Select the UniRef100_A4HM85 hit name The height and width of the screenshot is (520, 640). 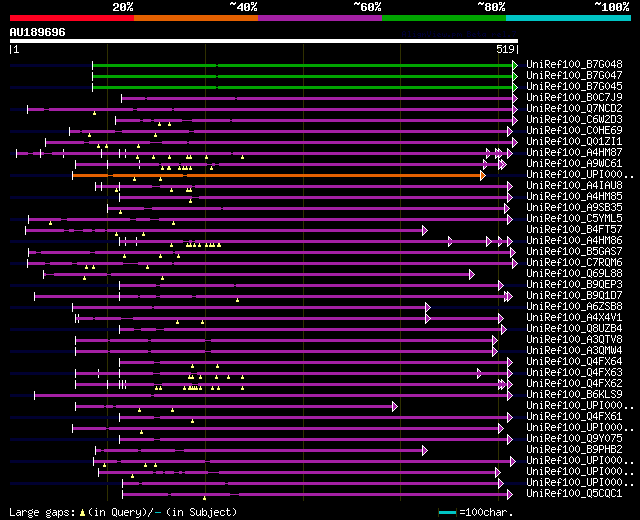point(574,197)
